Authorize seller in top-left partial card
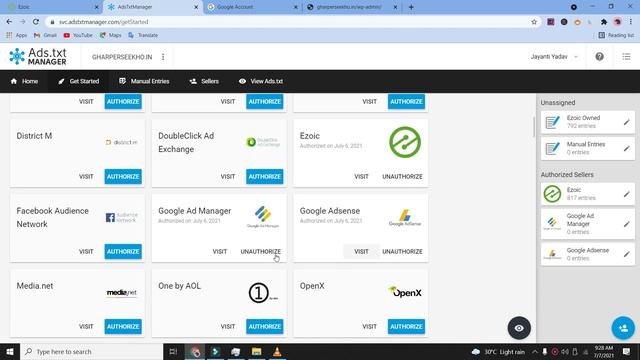This screenshot has width=640, height=360. 123,102
